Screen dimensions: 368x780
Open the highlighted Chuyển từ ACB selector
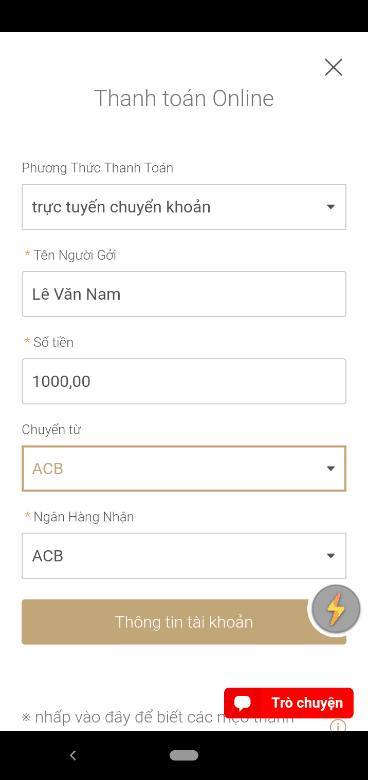(184, 469)
